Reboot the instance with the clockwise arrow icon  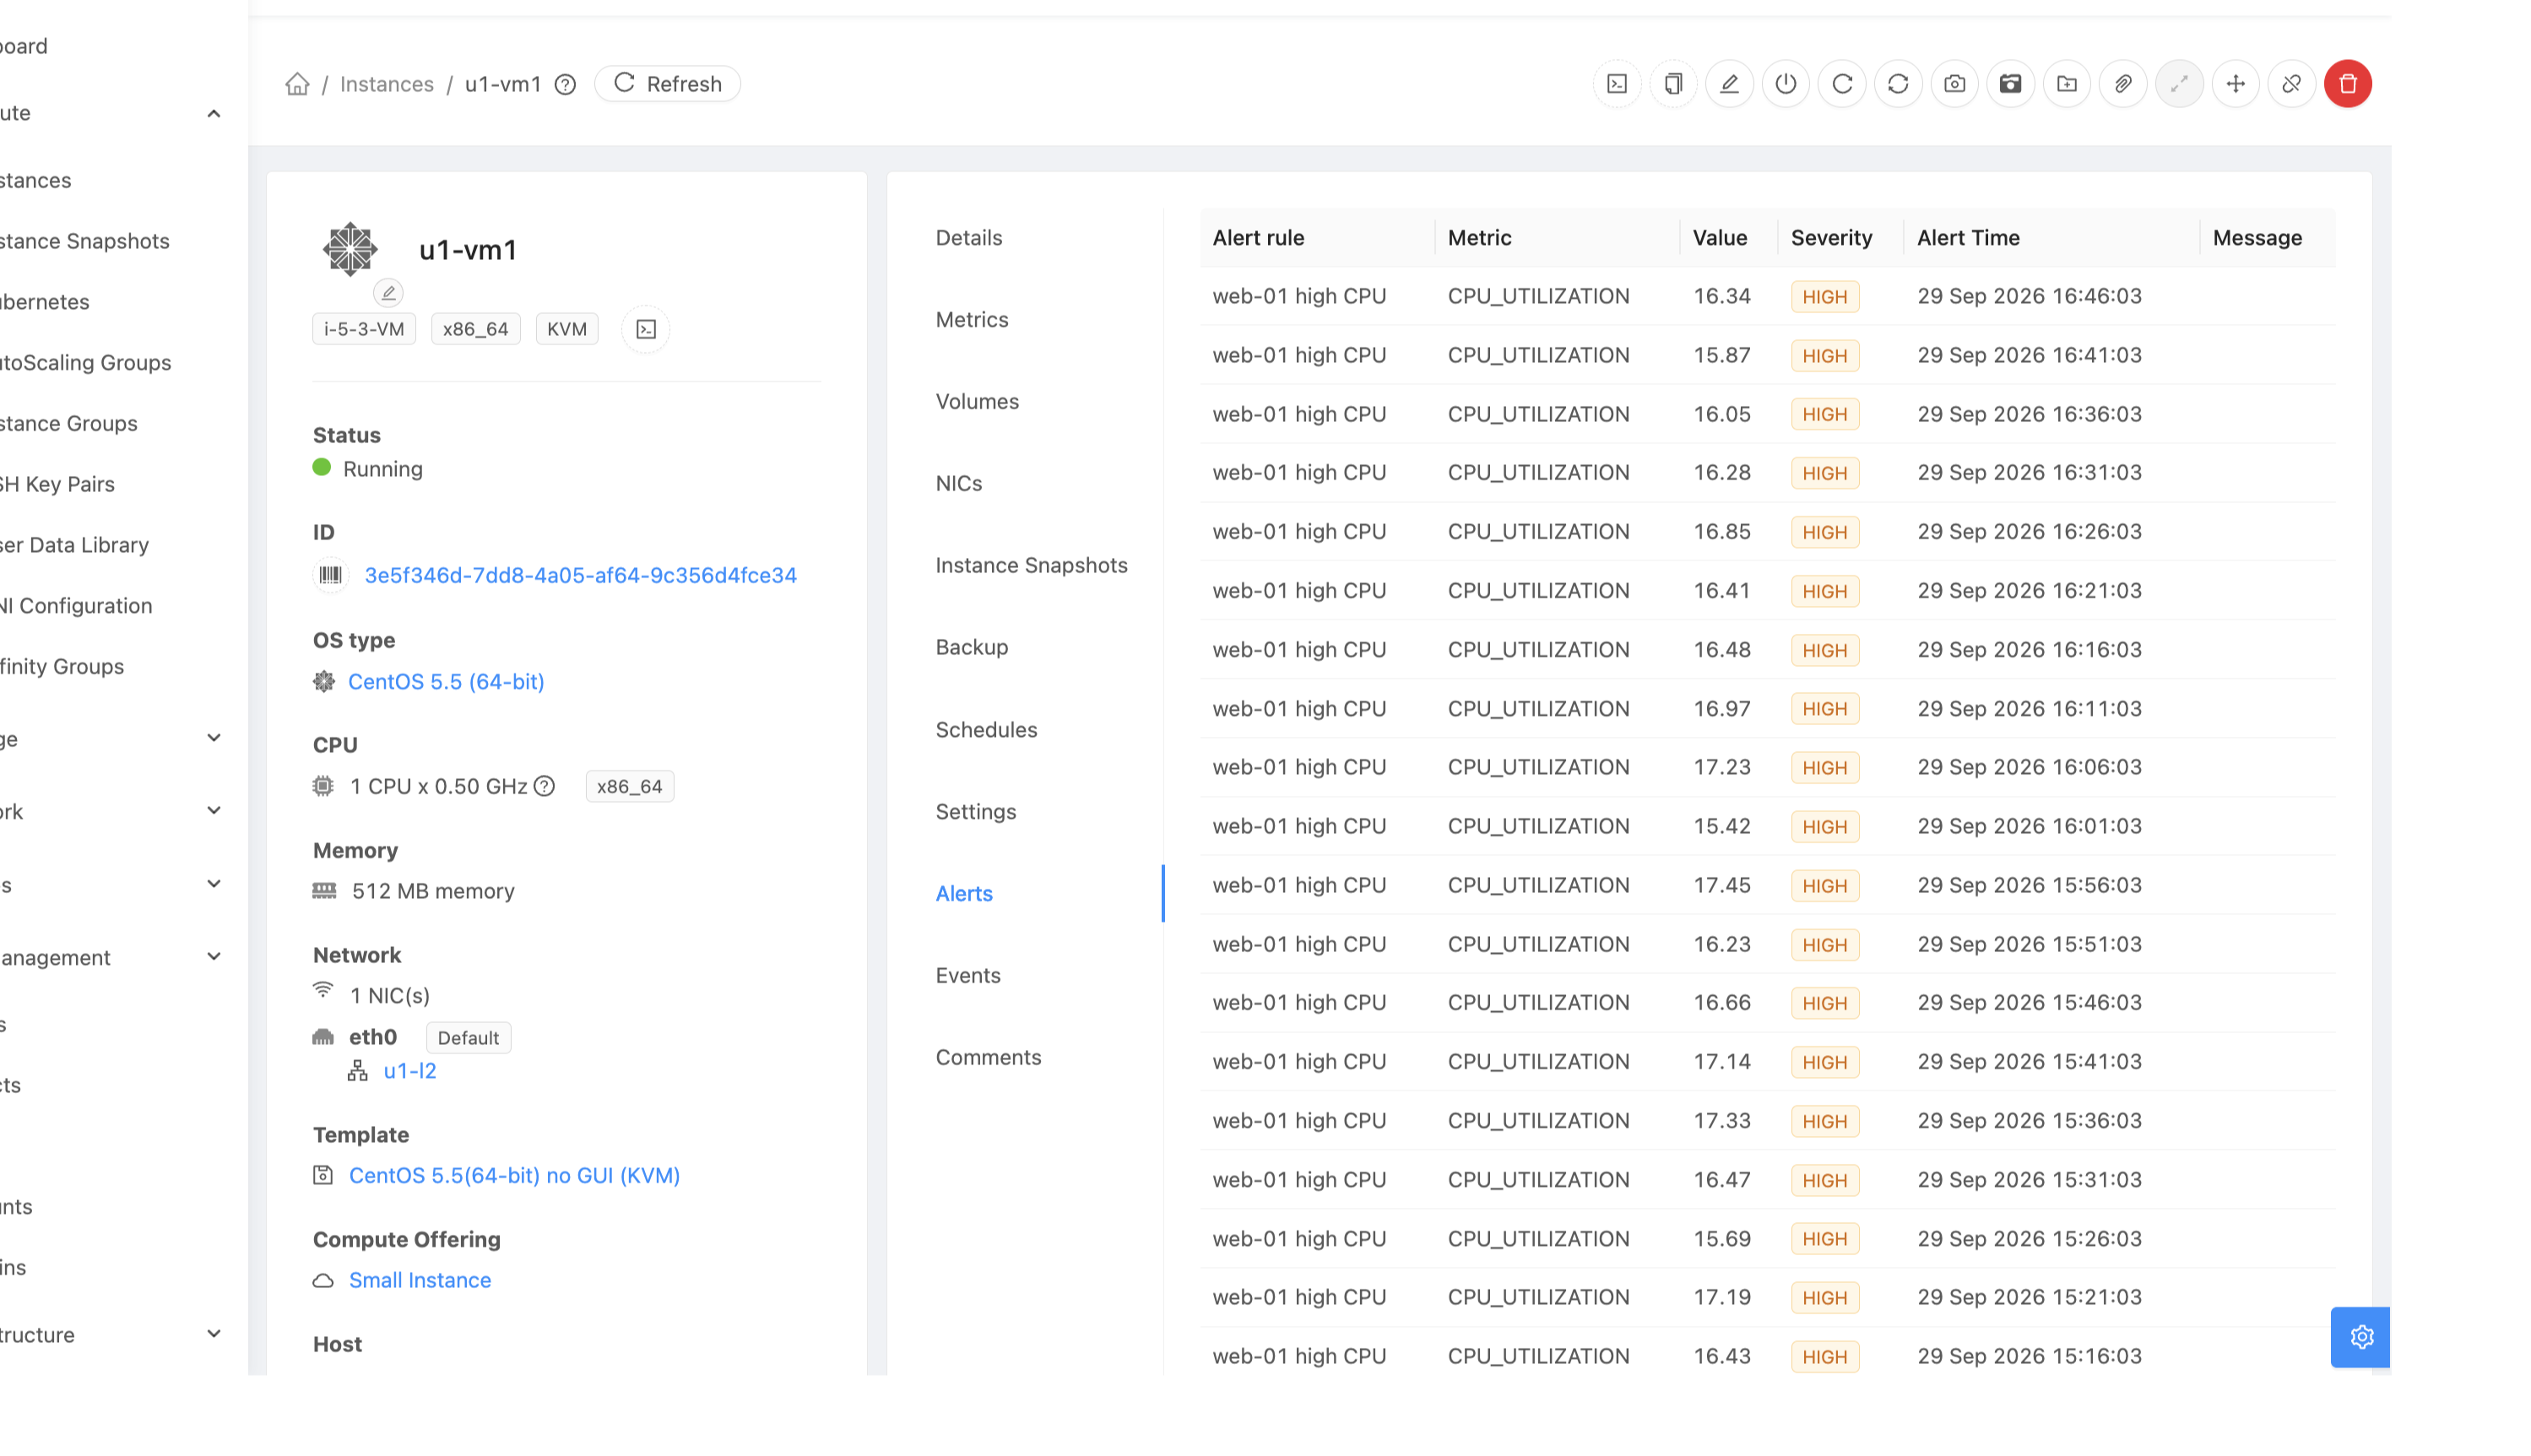coord(1842,84)
